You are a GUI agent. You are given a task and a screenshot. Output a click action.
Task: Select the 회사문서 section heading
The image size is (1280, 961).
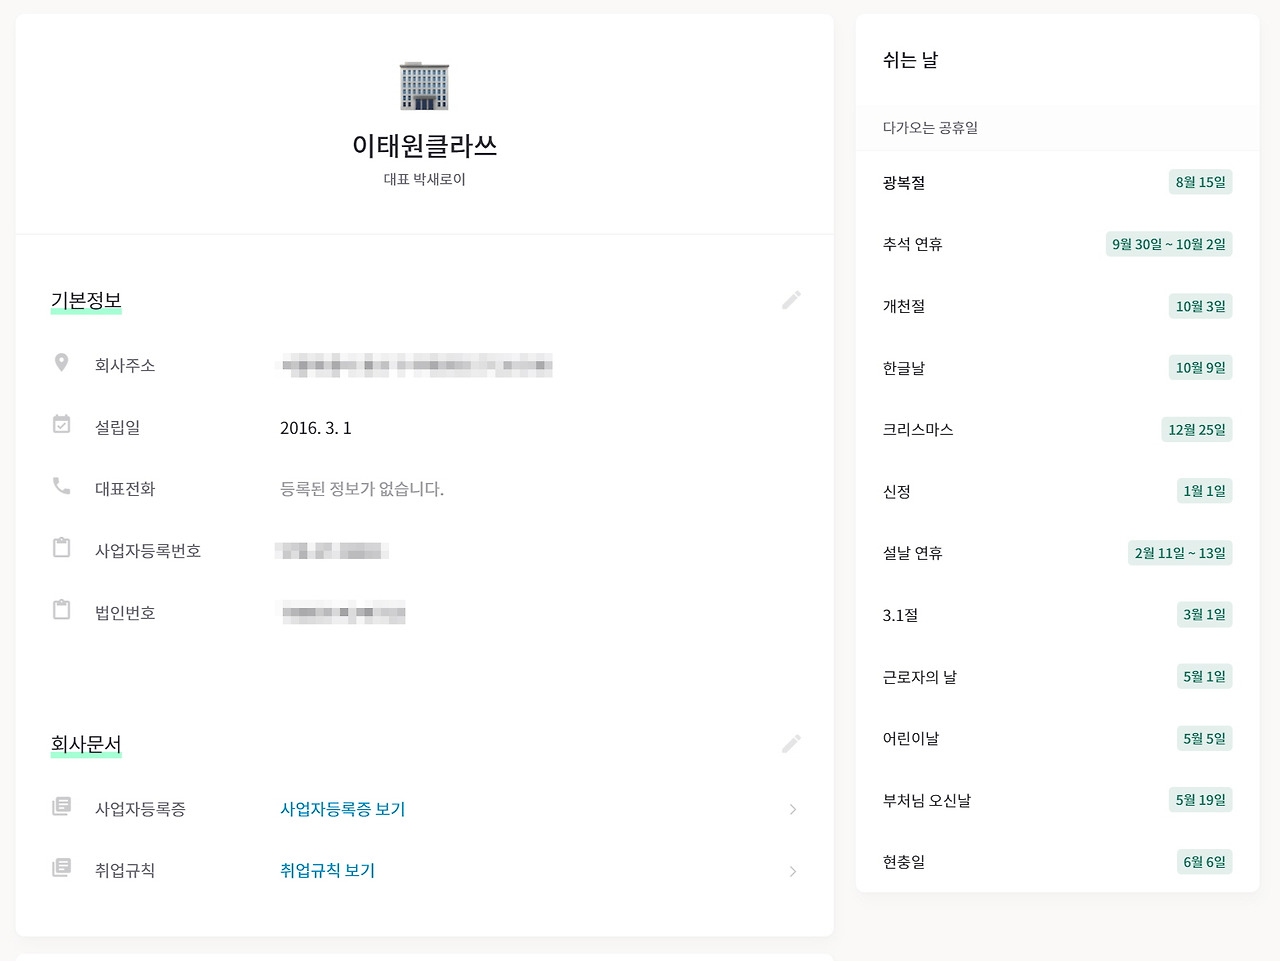point(86,745)
